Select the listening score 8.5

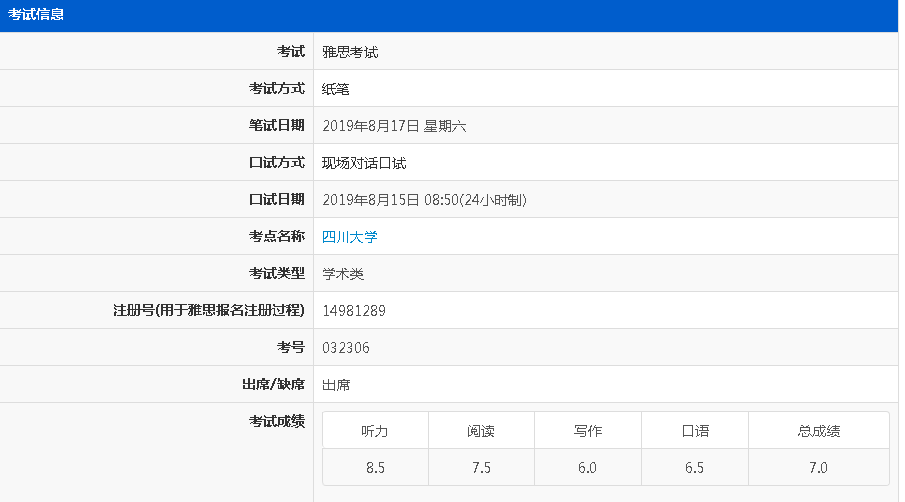(375, 467)
